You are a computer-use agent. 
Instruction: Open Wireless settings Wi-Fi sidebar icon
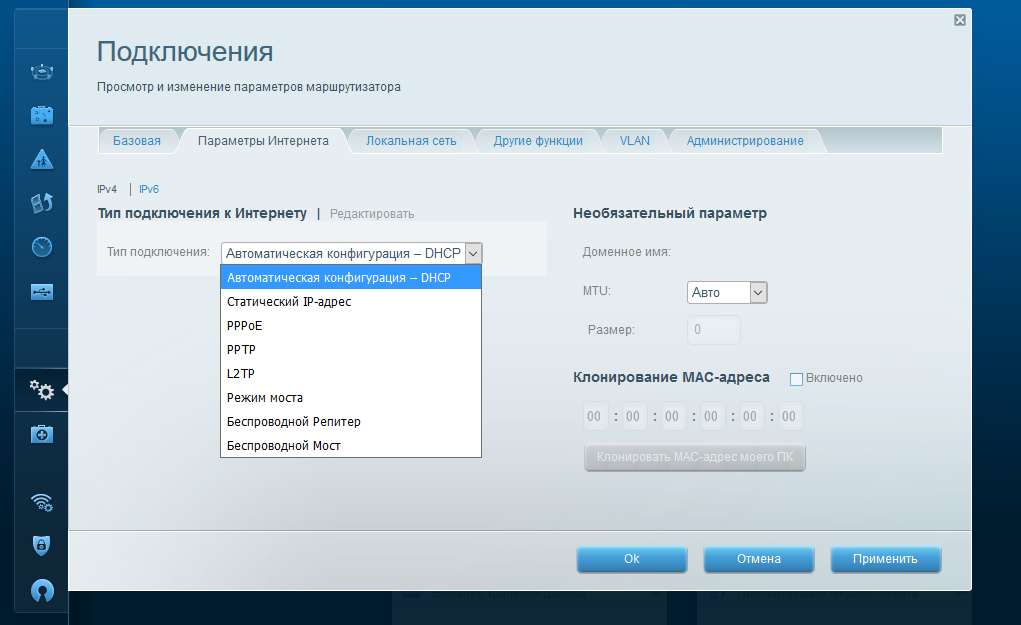[x=42, y=503]
